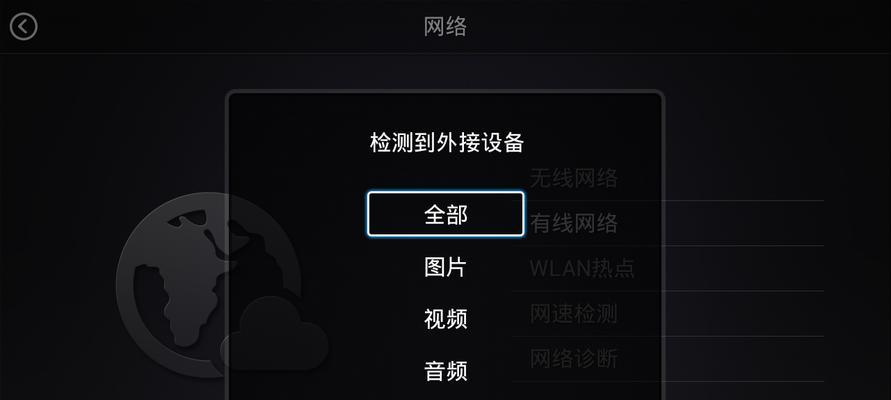Click the back arrow icon
The width and height of the screenshot is (891, 400).
click(x=24, y=27)
